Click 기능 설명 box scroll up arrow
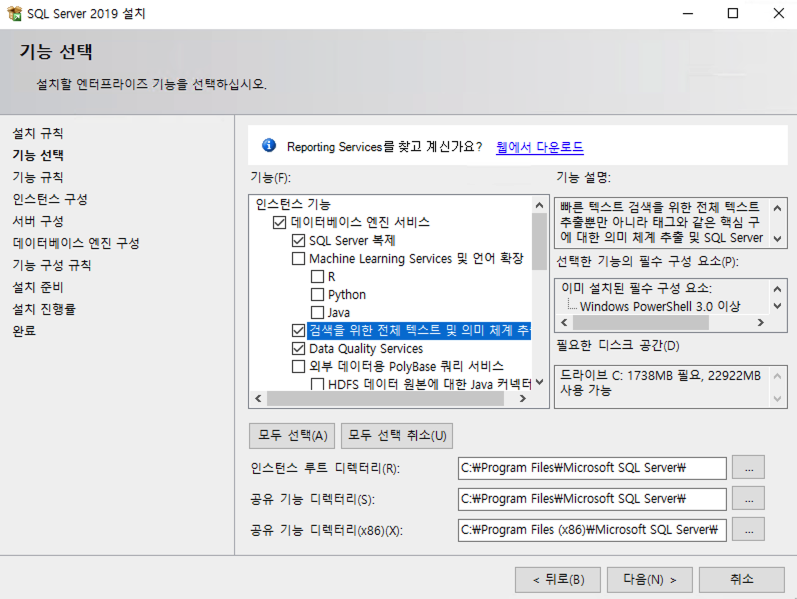797x599 pixels. tap(777, 208)
